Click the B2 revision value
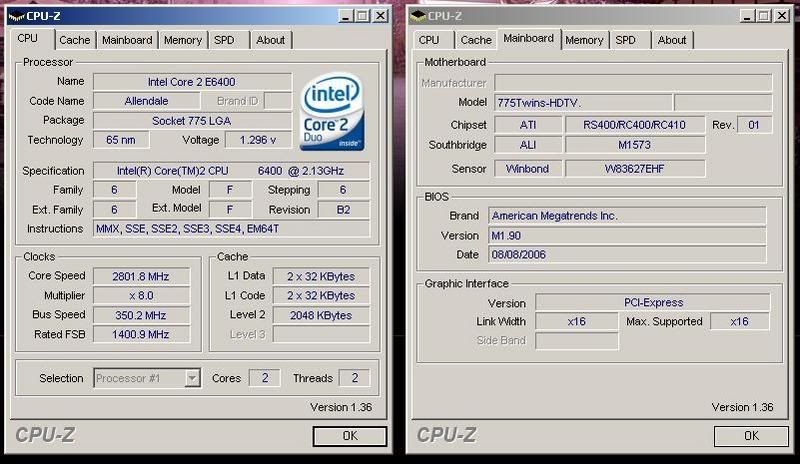 point(343,210)
